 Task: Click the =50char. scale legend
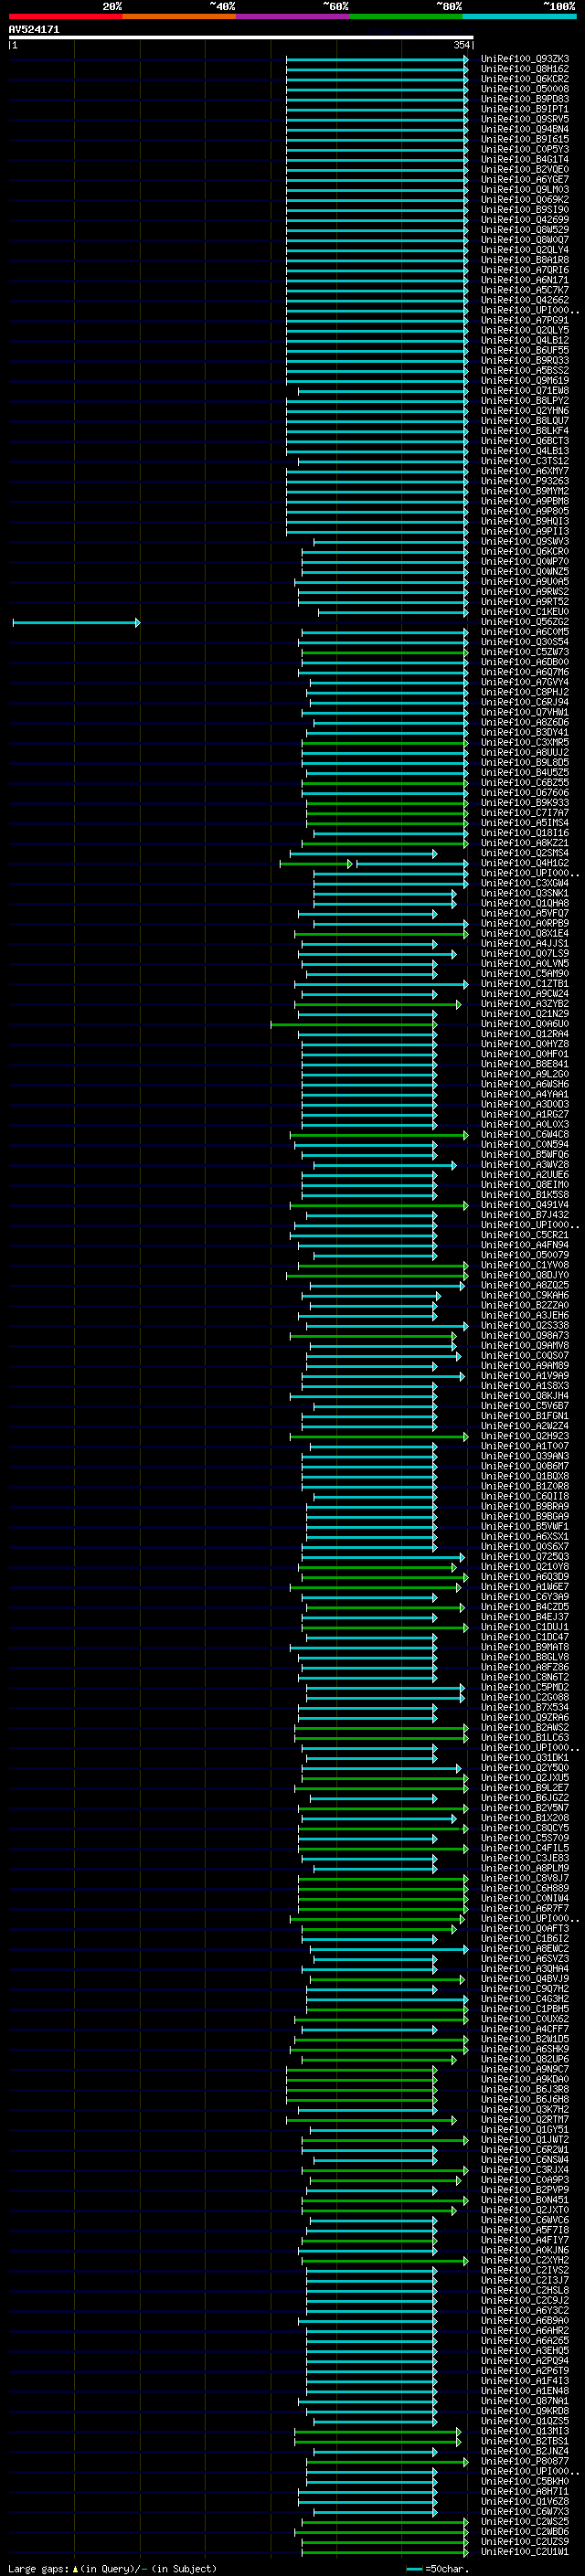(x=438, y=2568)
